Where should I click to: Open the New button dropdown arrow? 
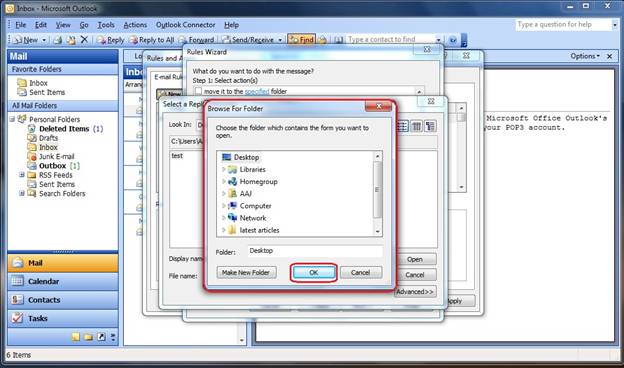point(44,40)
